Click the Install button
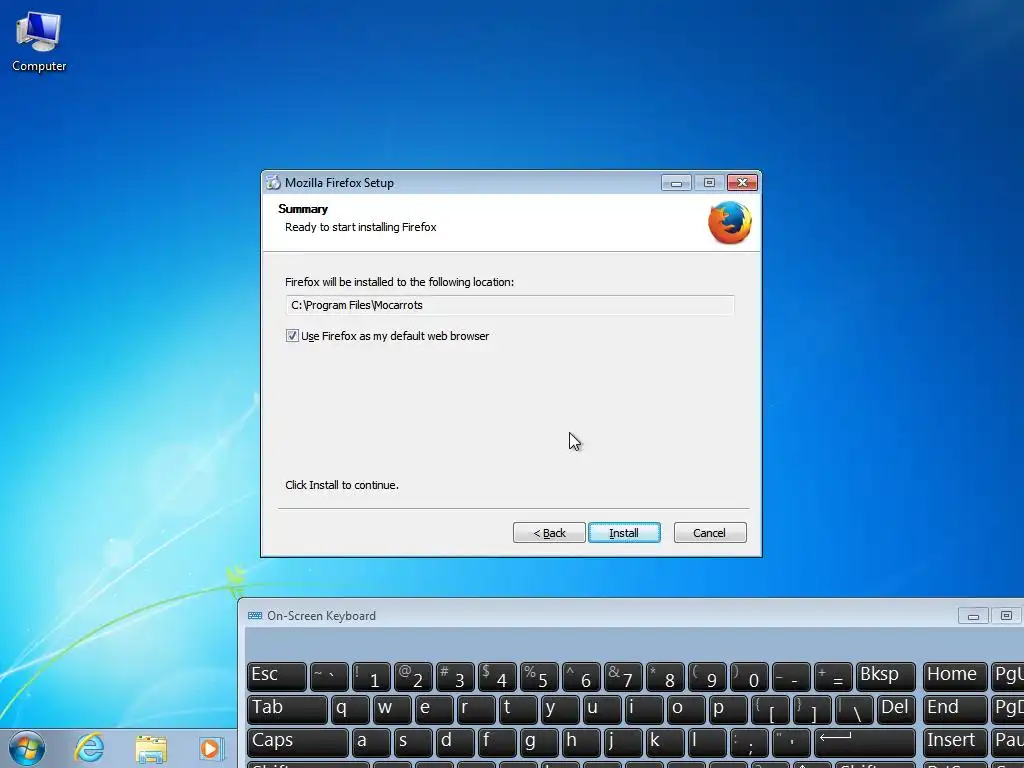The width and height of the screenshot is (1024, 768). point(624,533)
